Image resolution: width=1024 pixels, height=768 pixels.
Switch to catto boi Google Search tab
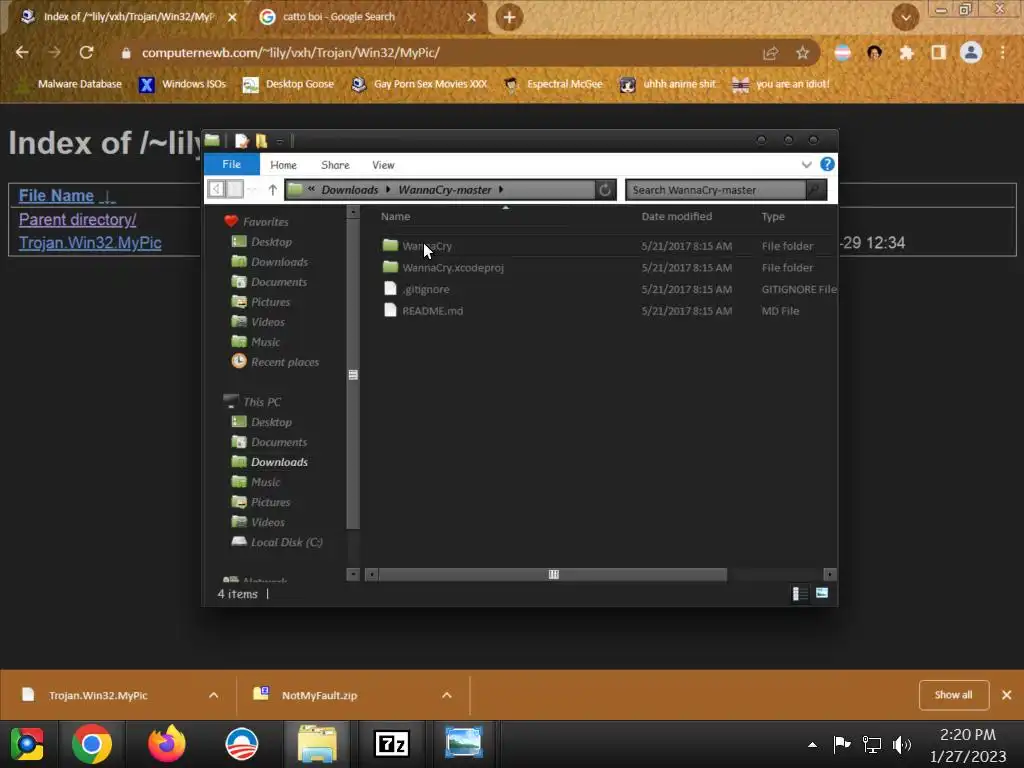click(368, 17)
